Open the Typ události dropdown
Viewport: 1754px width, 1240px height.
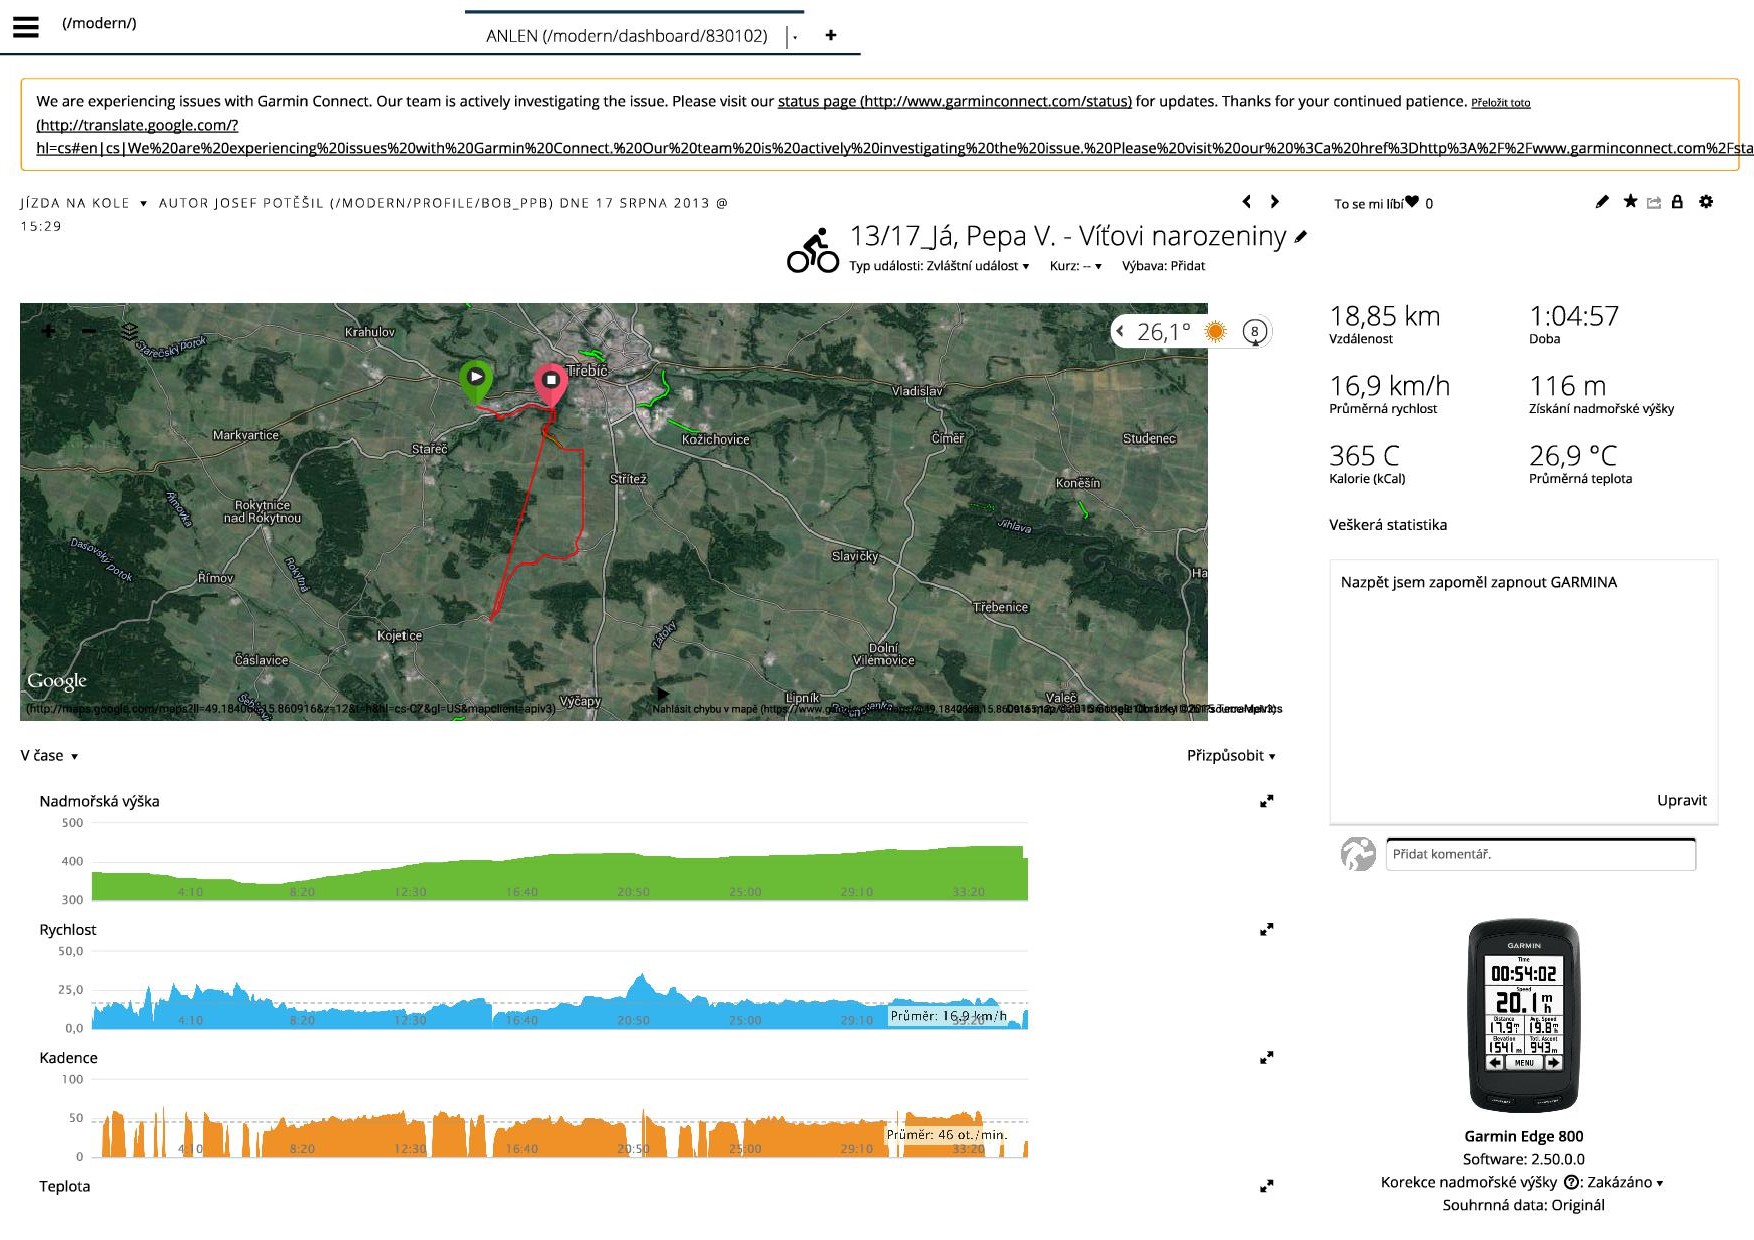938,266
